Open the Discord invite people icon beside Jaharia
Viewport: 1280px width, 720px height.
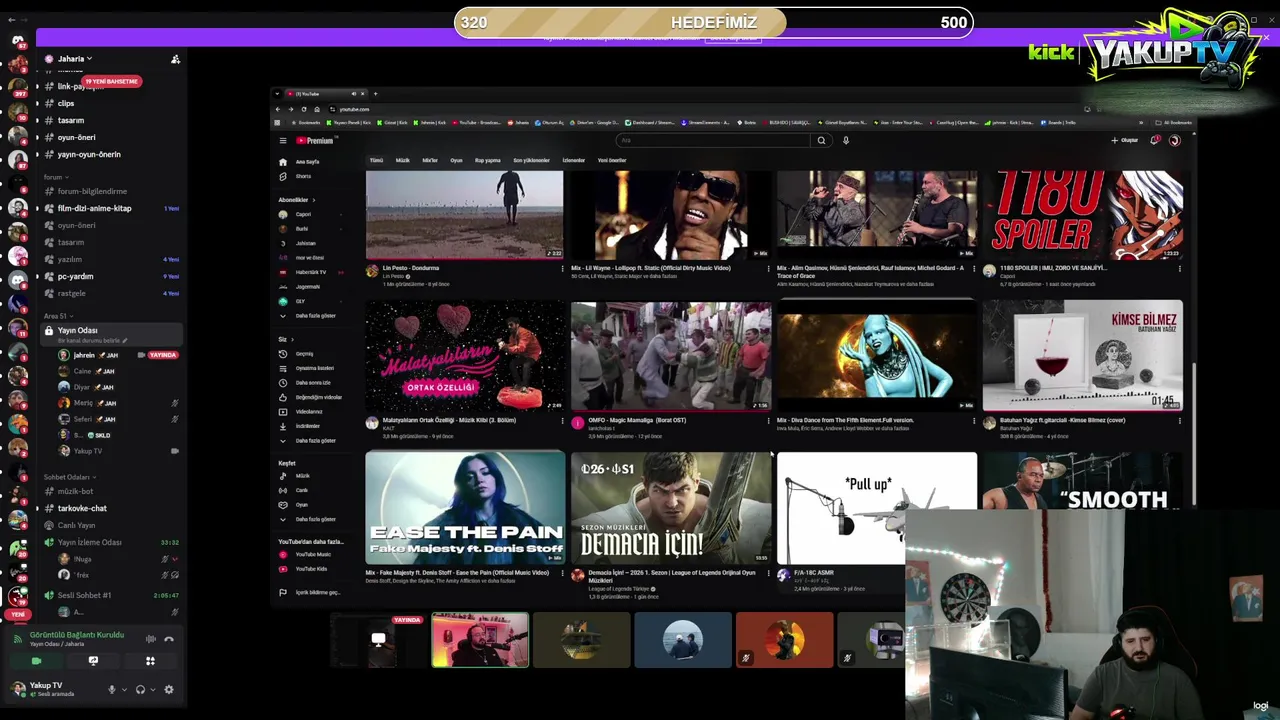pos(175,60)
